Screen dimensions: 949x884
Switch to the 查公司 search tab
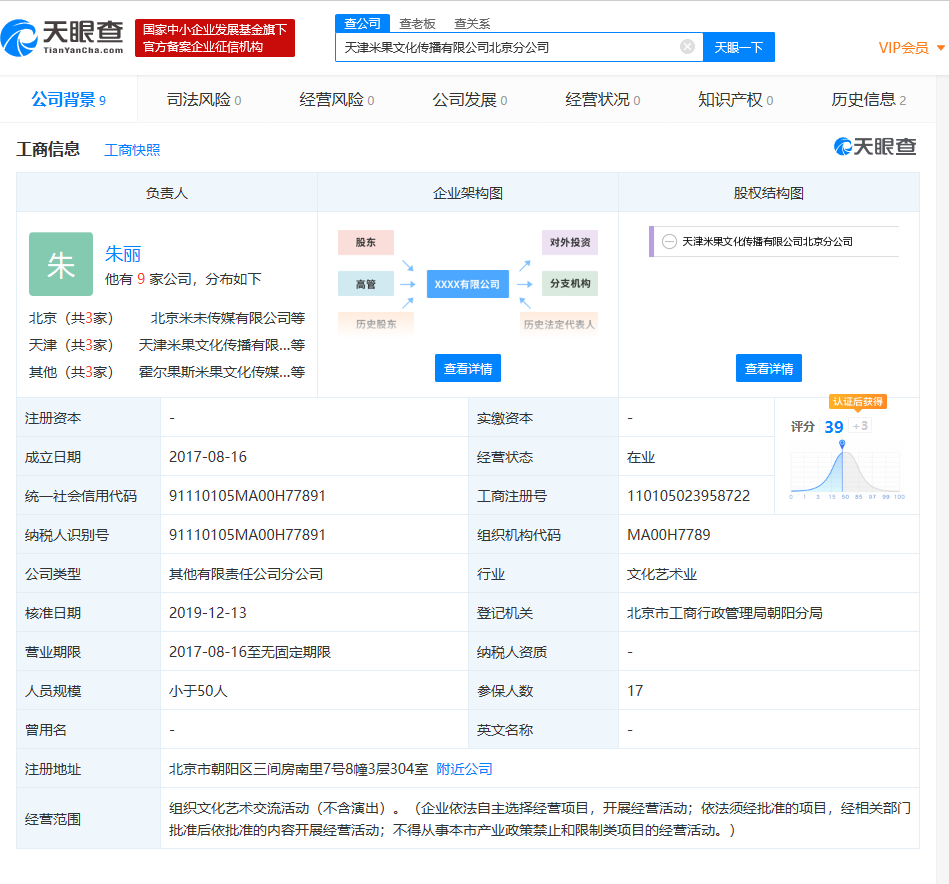362,24
